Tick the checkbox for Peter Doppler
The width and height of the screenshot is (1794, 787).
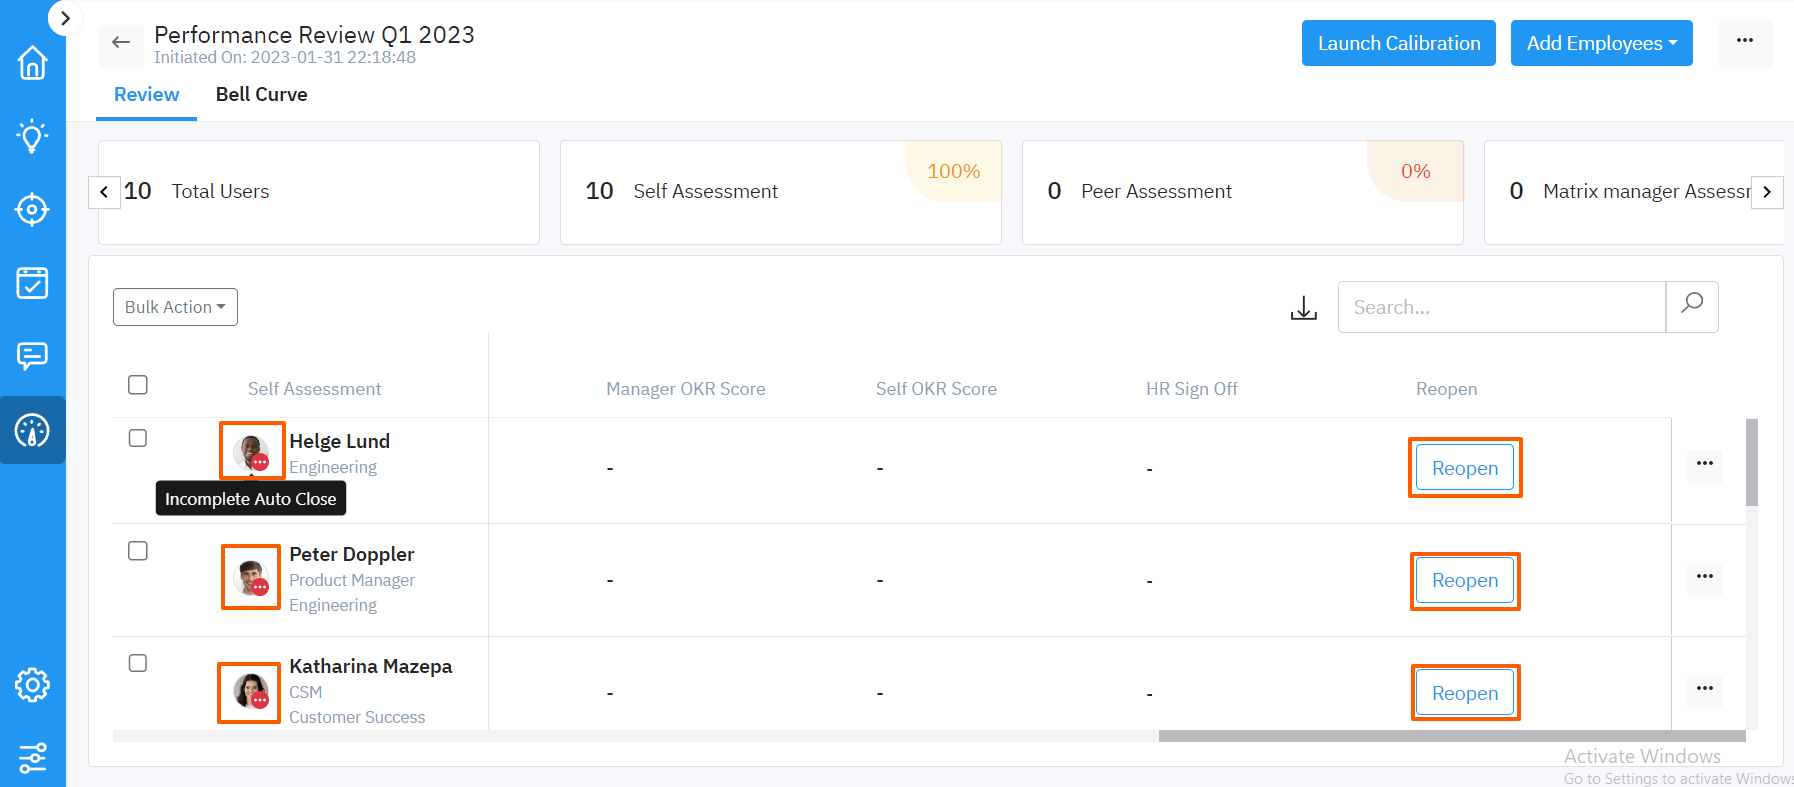click(x=138, y=551)
